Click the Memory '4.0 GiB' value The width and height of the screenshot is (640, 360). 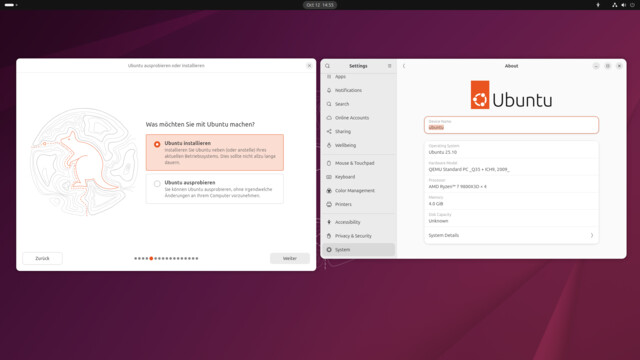click(436, 204)
